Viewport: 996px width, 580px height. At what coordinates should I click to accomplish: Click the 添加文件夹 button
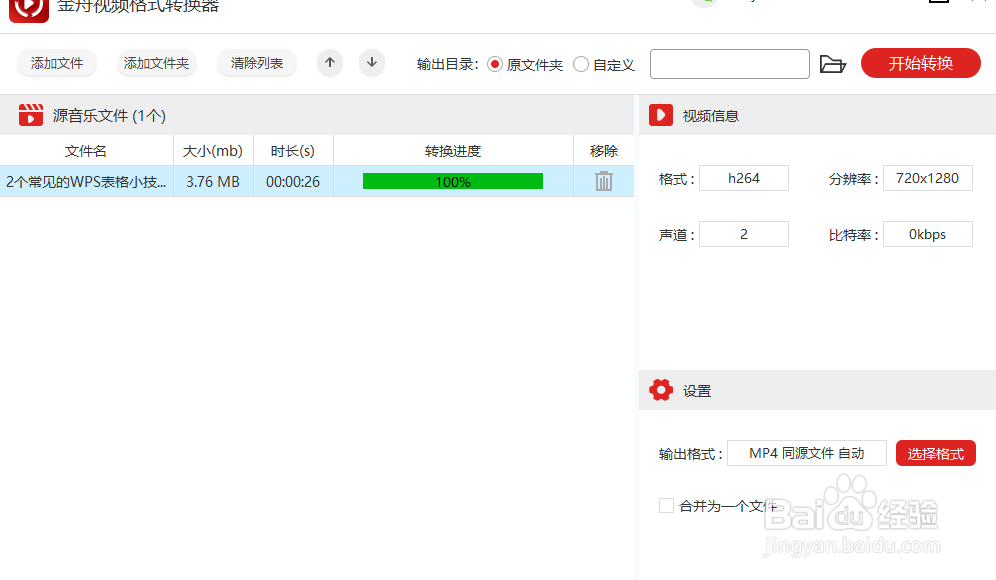coord(156,63)
